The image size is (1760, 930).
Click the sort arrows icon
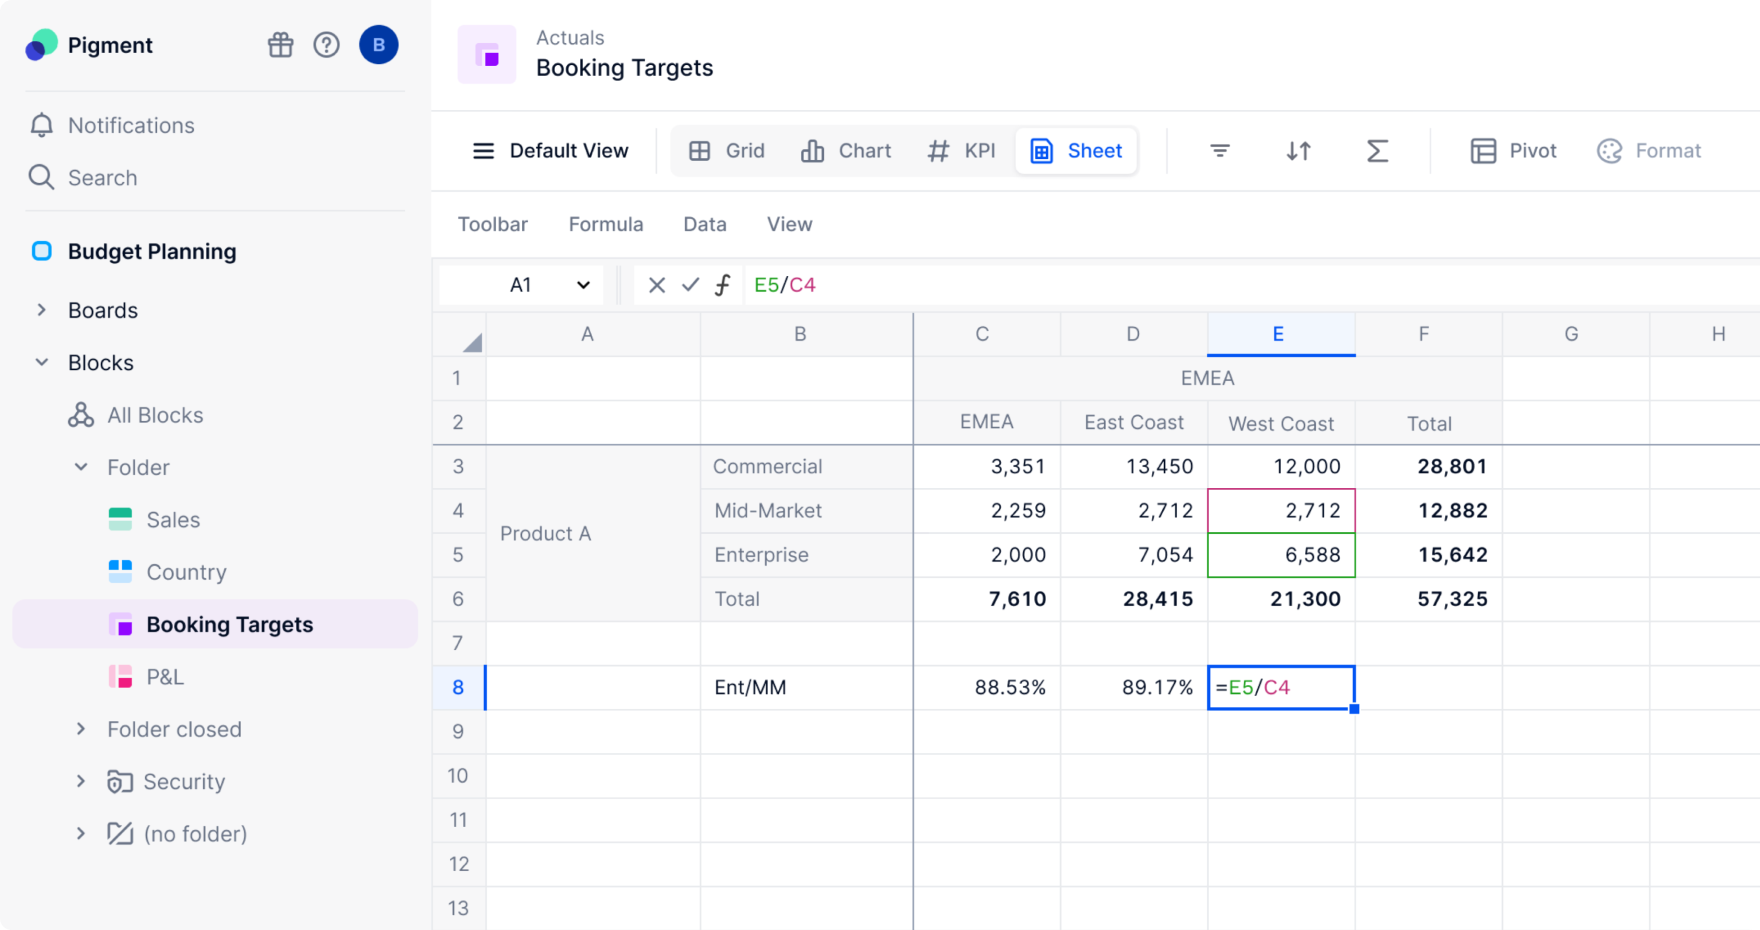pos(1298,151)
